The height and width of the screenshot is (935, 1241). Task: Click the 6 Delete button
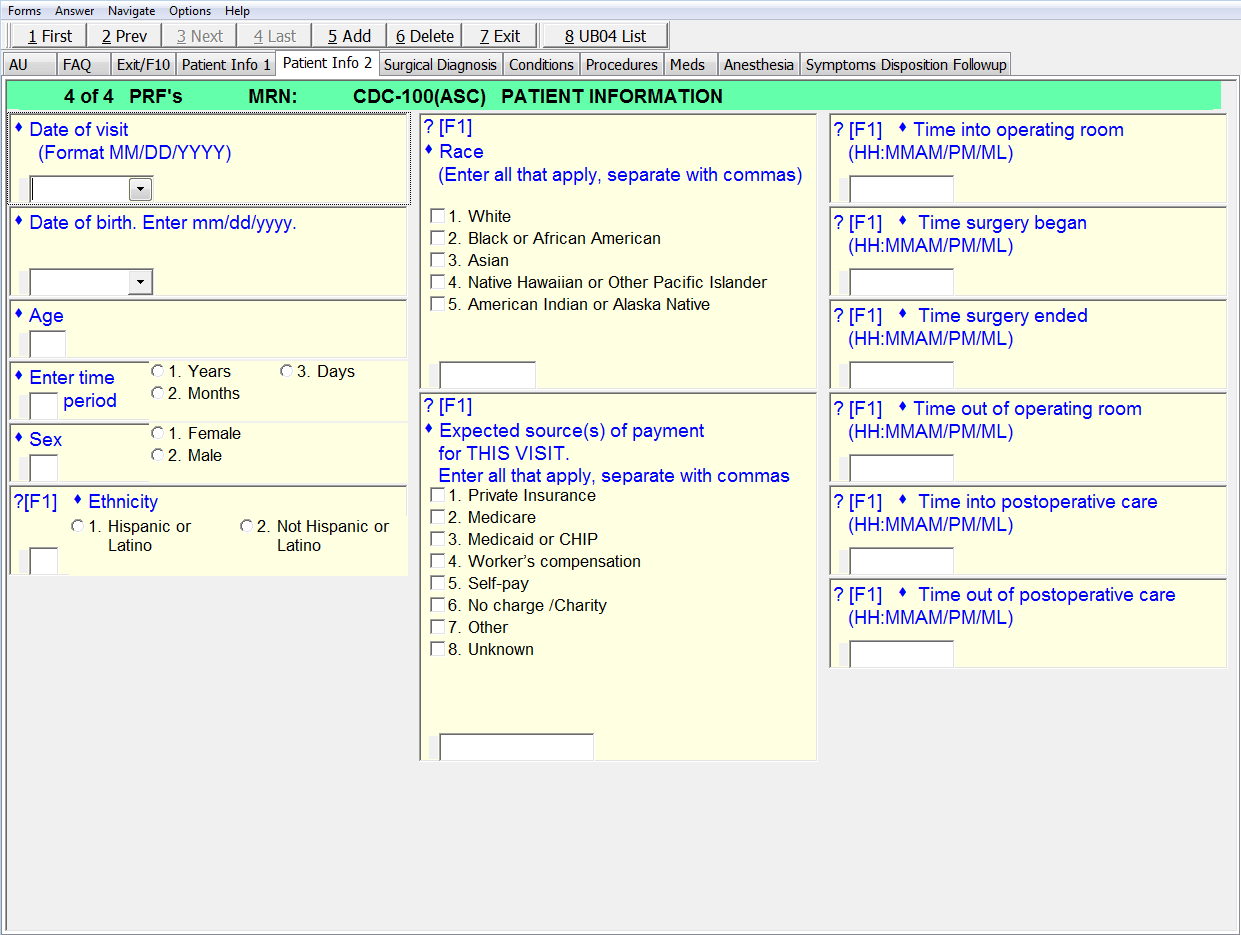point(424,36)
